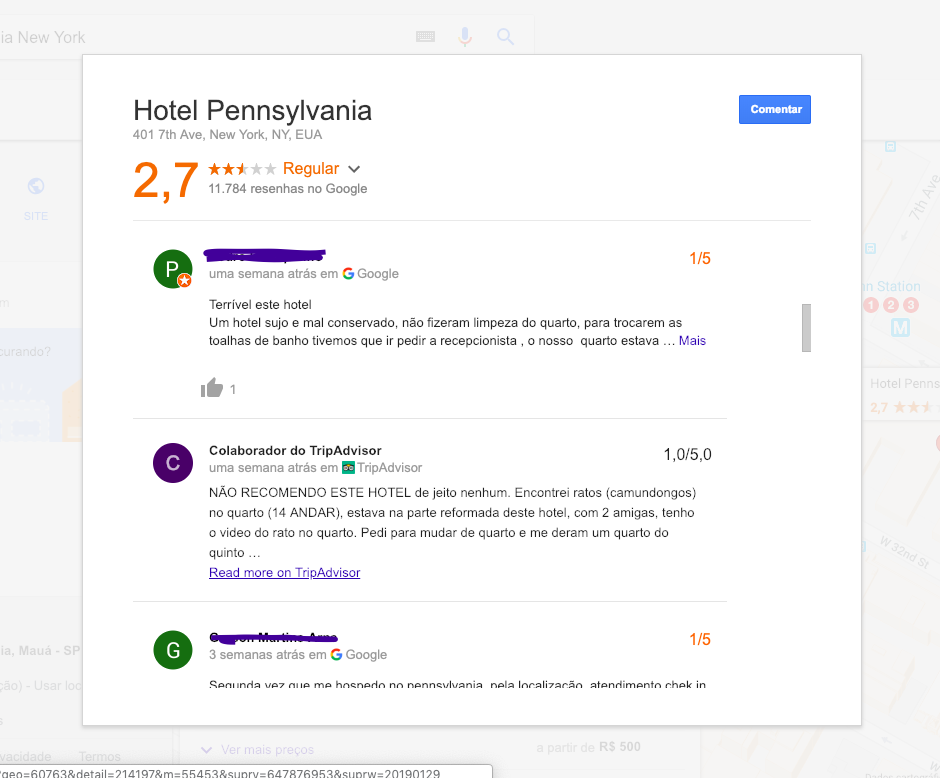Image resolution: width=940 pixels, height=778 pixels.
Task: Click the Google search input field
Action: [x=204, y=37]
